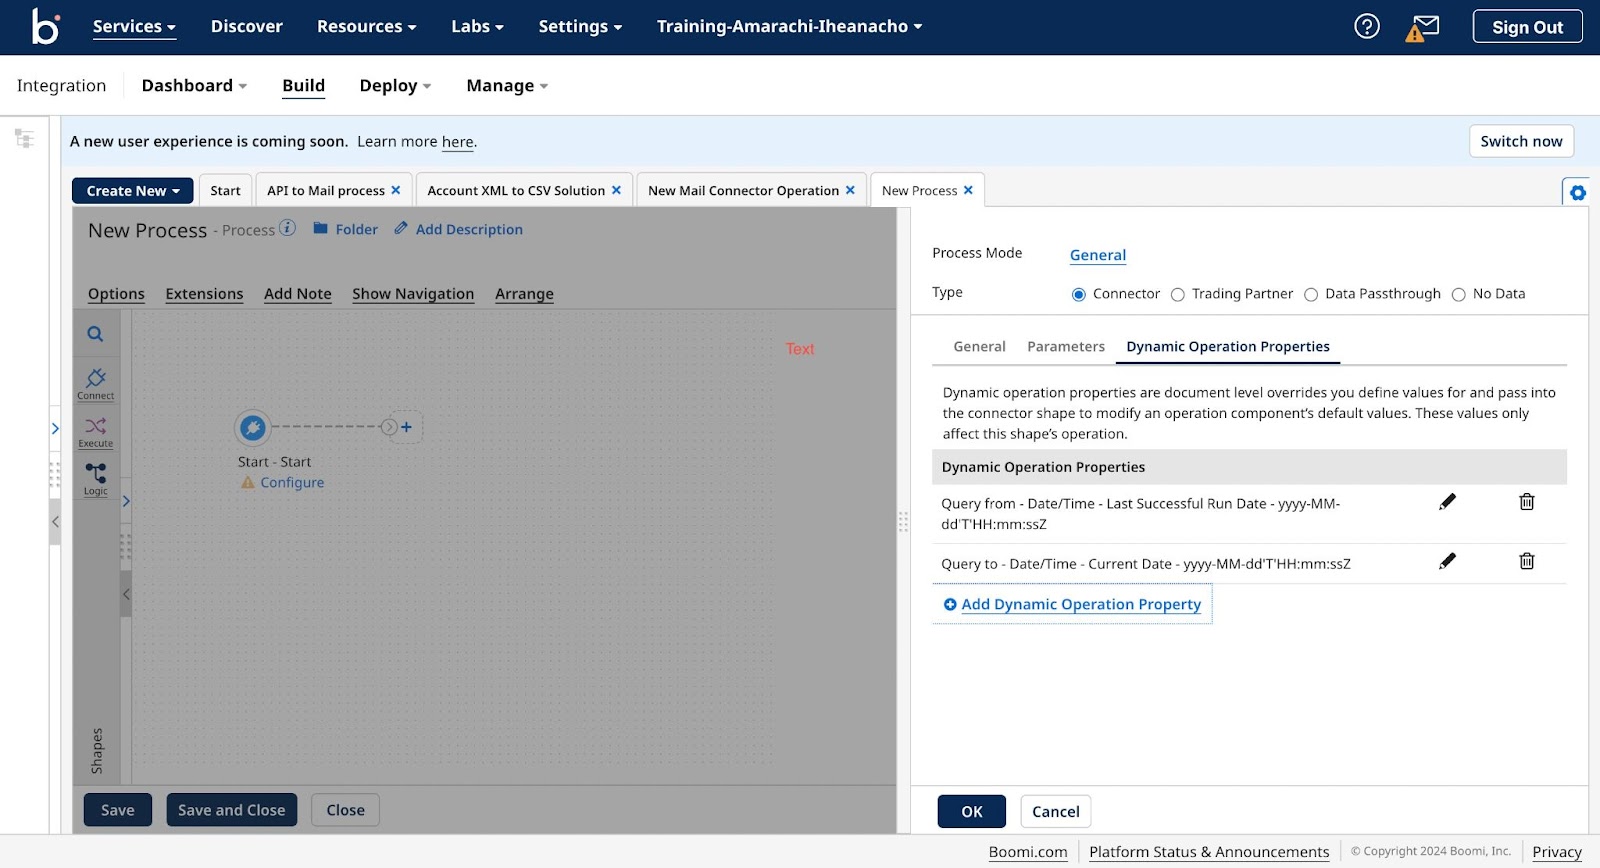Close the Account XML to CSV Solution tab
Image resolution: width=1600 pixels, height=868 pixels.
(x=616, y=190)
